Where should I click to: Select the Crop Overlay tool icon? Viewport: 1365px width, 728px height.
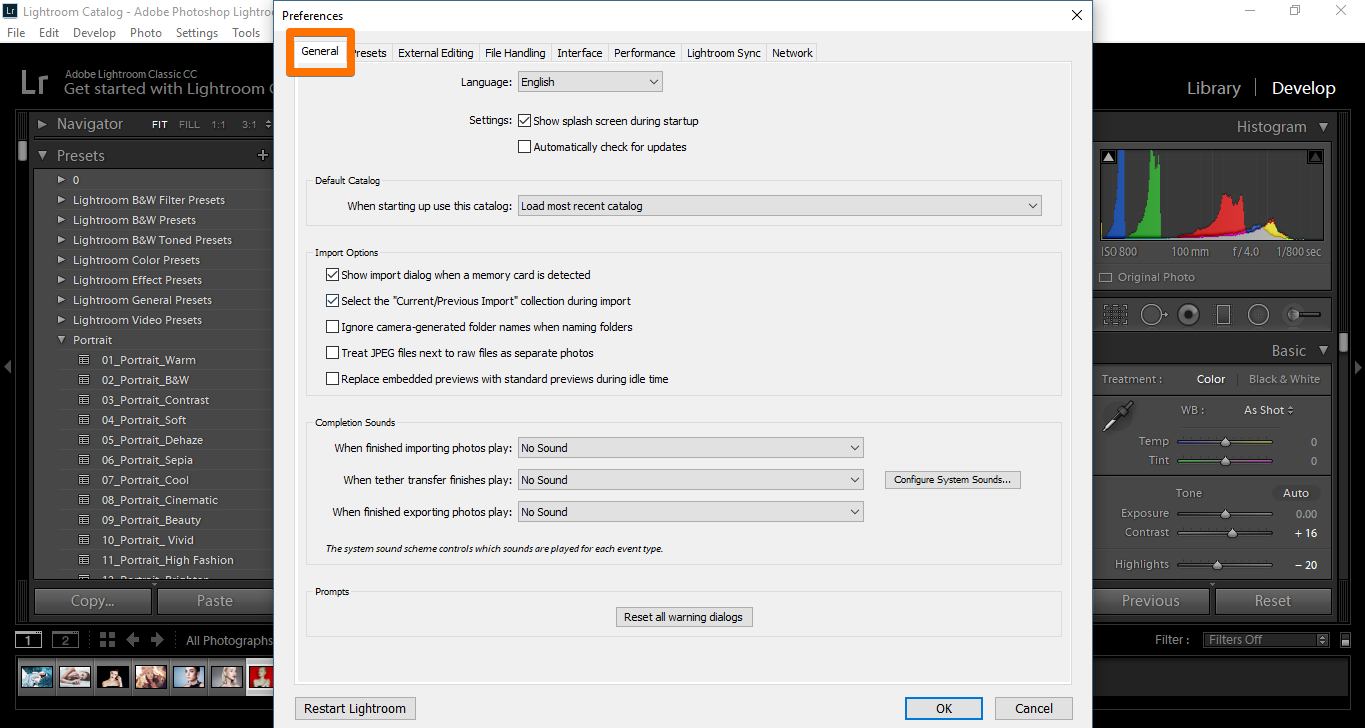click(1115, 315)
